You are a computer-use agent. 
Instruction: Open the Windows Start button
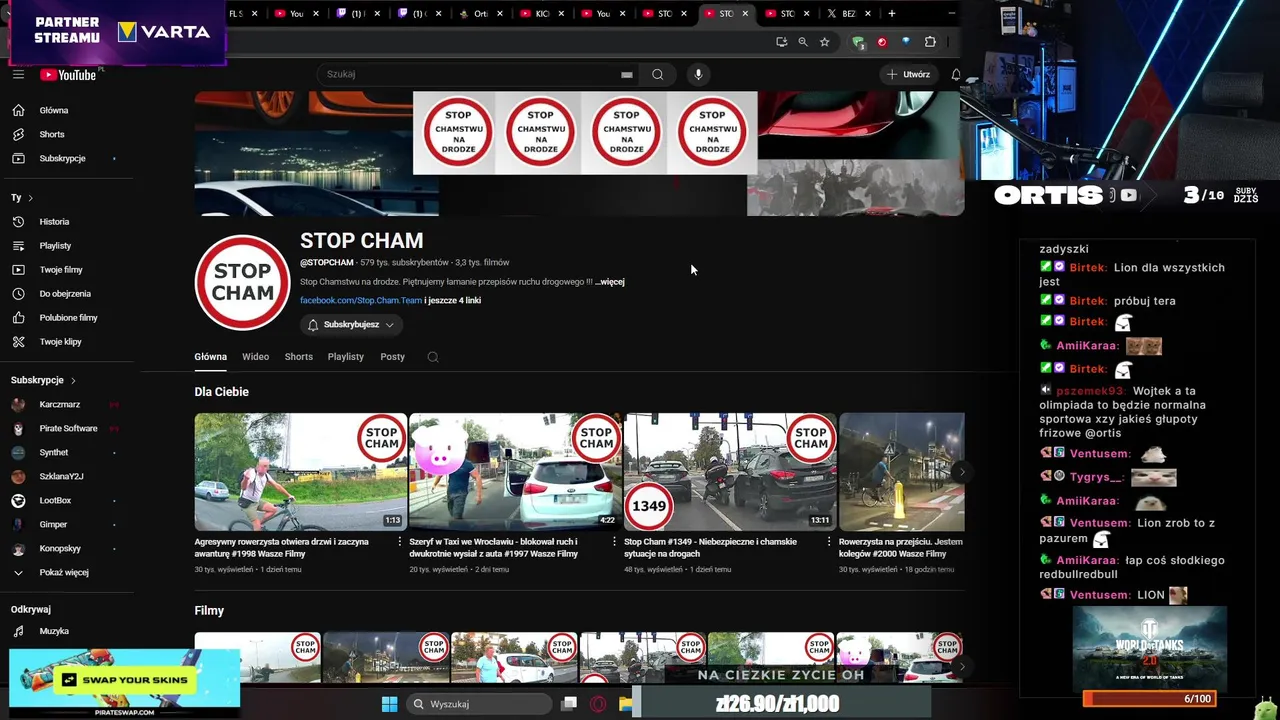[389, 704]
